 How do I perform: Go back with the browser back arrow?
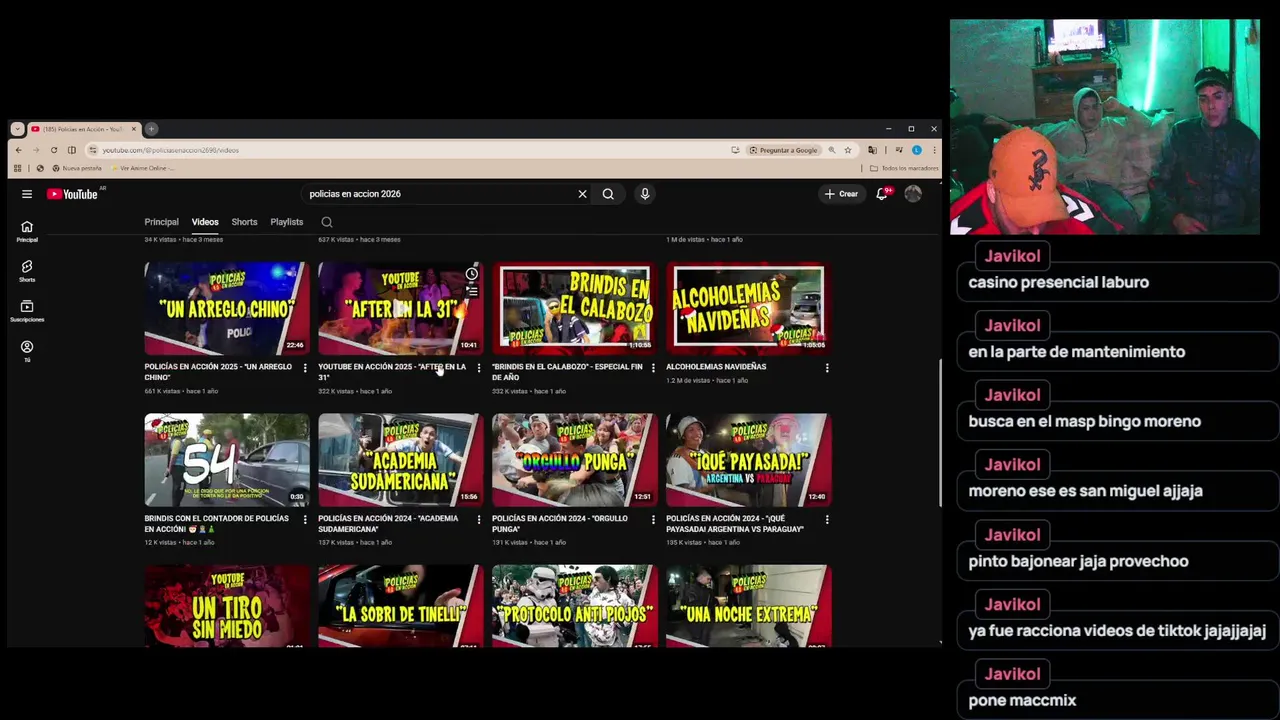point(18,150)
